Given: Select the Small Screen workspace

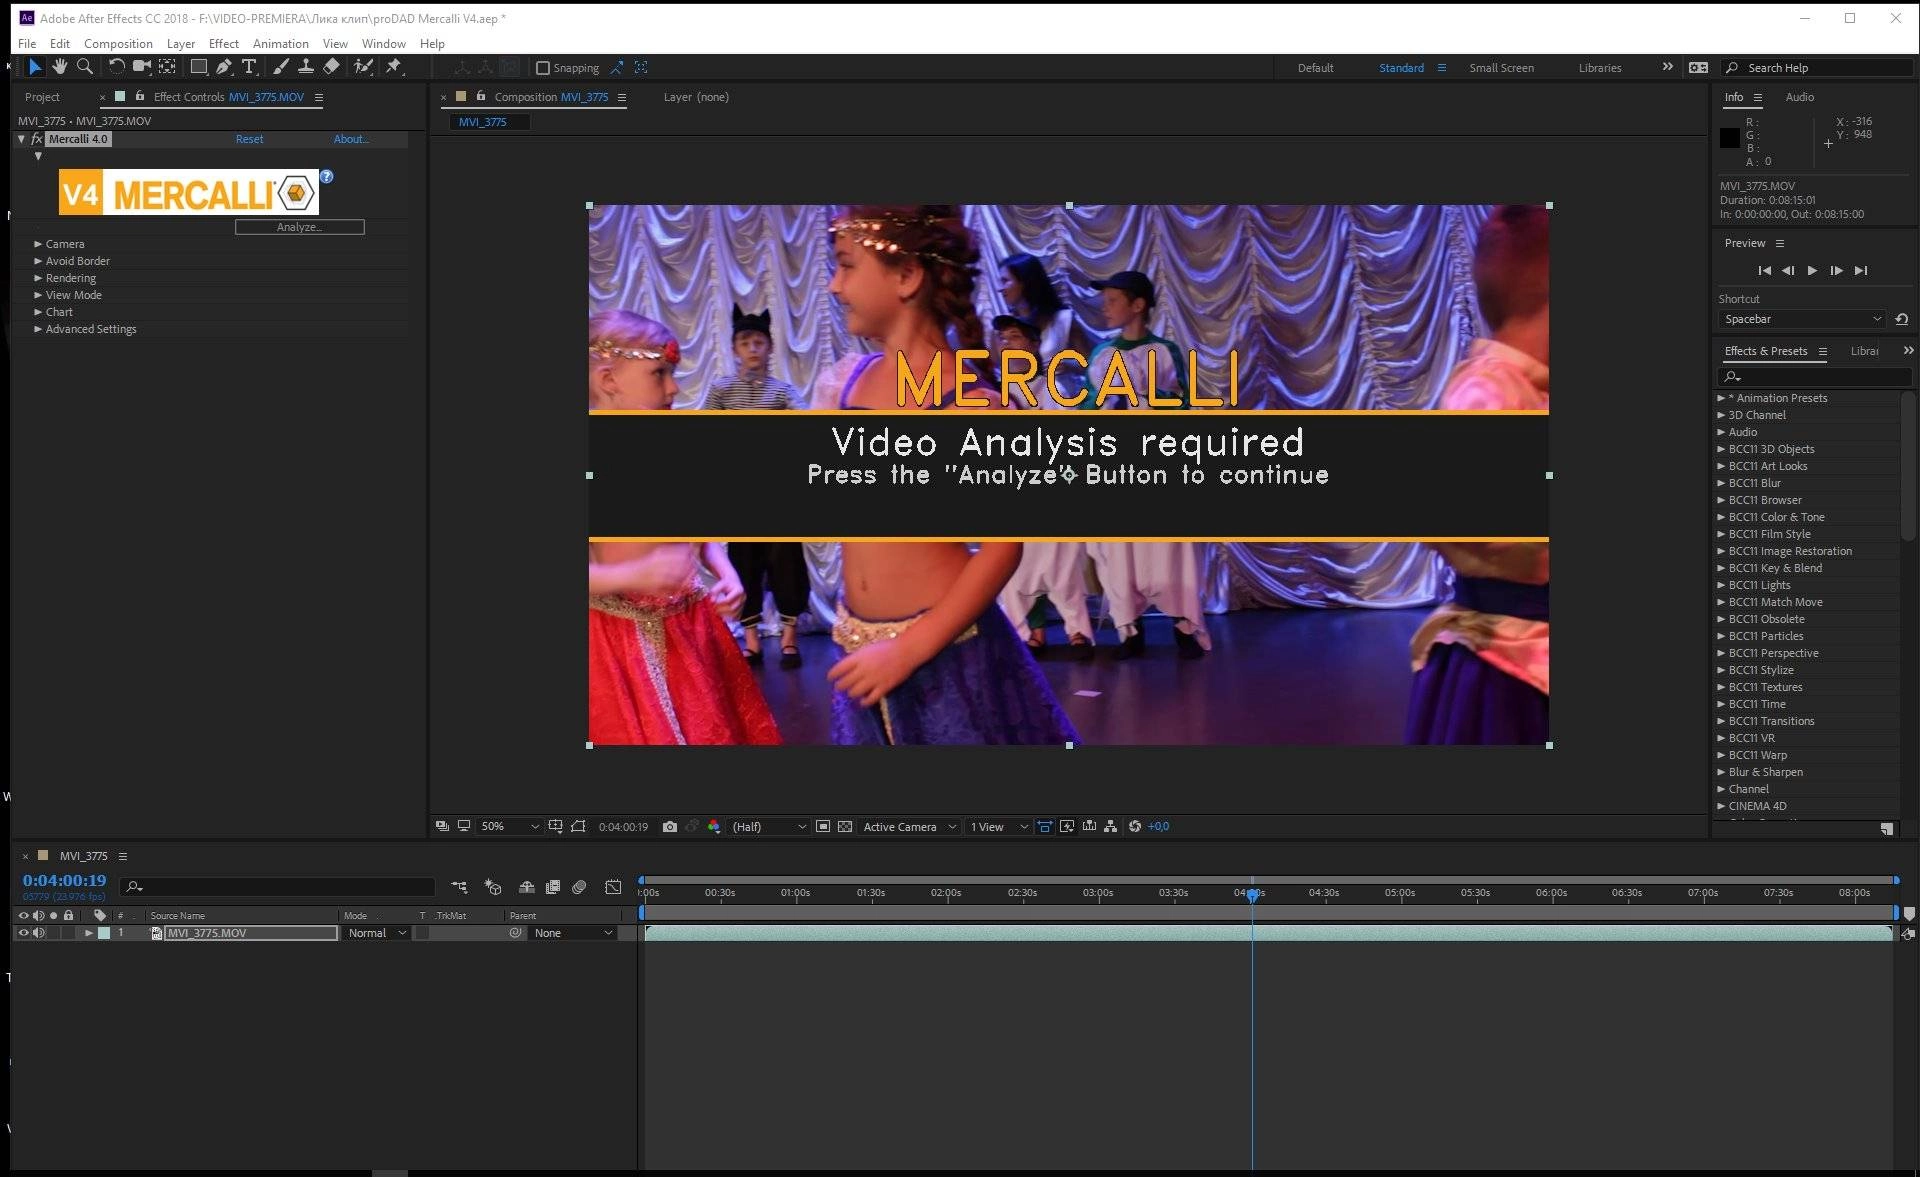Looking at the screenshot, I should 1501,68.
